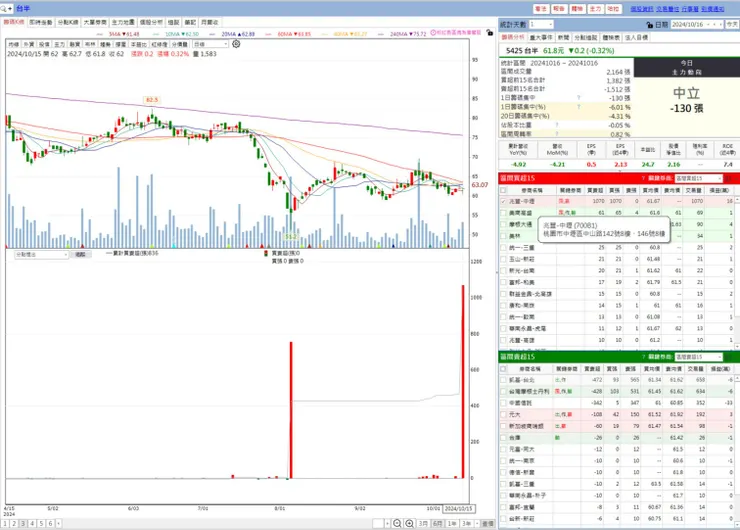Switch to the 重大事件 tab
This screenshot has height=530, width=740.
(541, 37)
